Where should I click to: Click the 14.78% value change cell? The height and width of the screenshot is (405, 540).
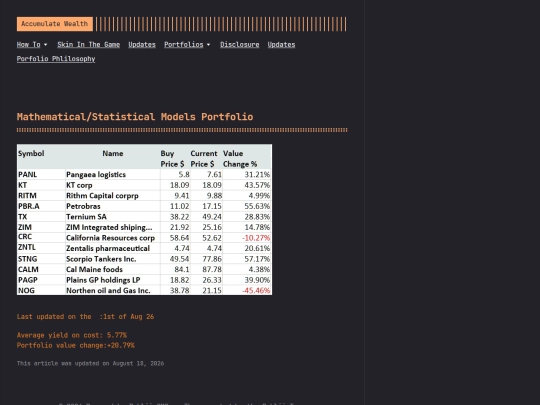point(247,227)
